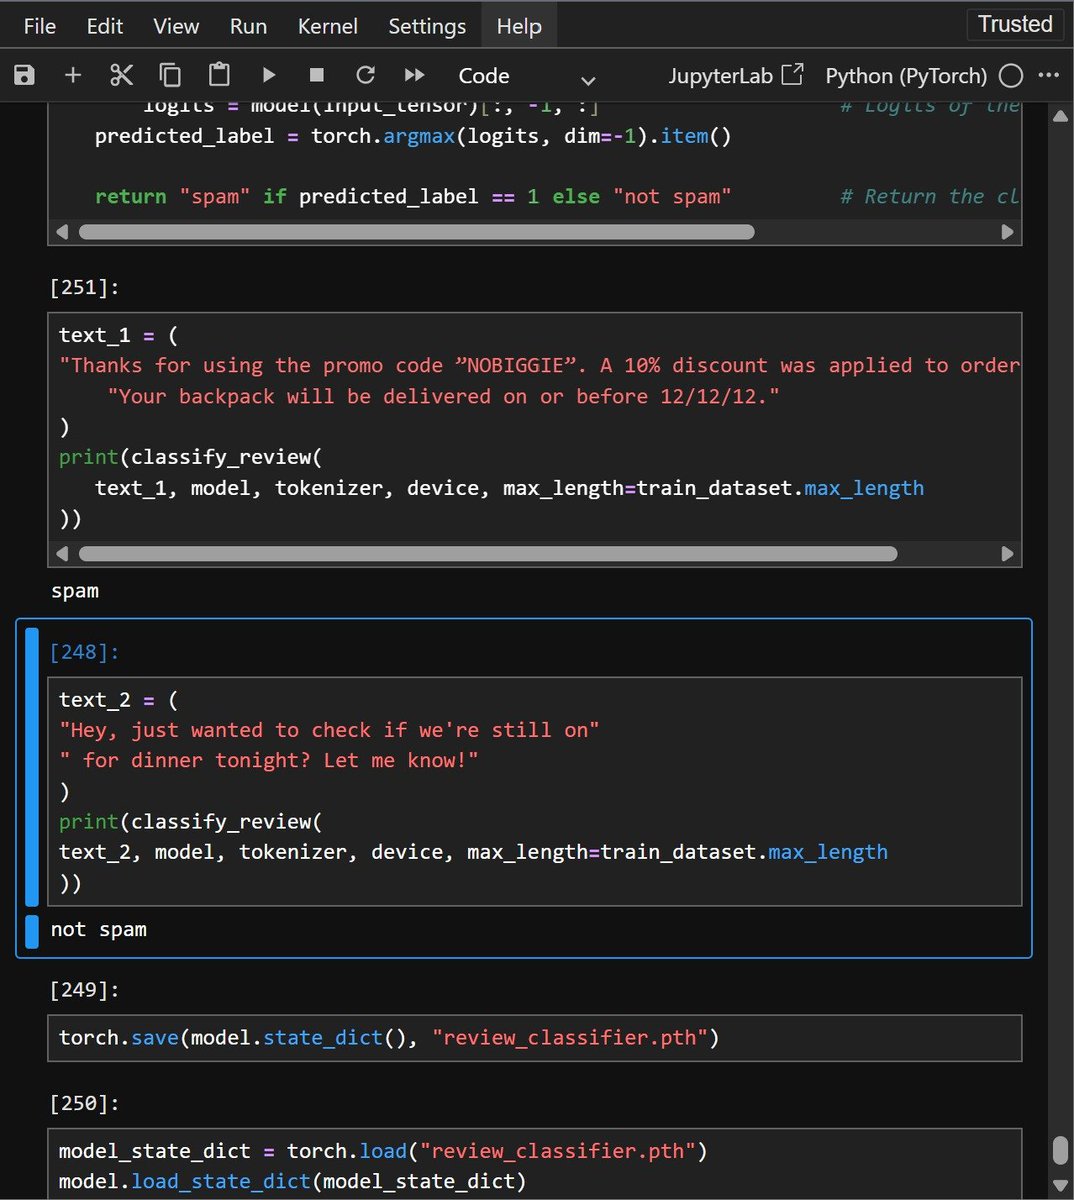The image size is (1074, 1200).
Task: Click the [249] cell prompt
Action: coord(85,990)
